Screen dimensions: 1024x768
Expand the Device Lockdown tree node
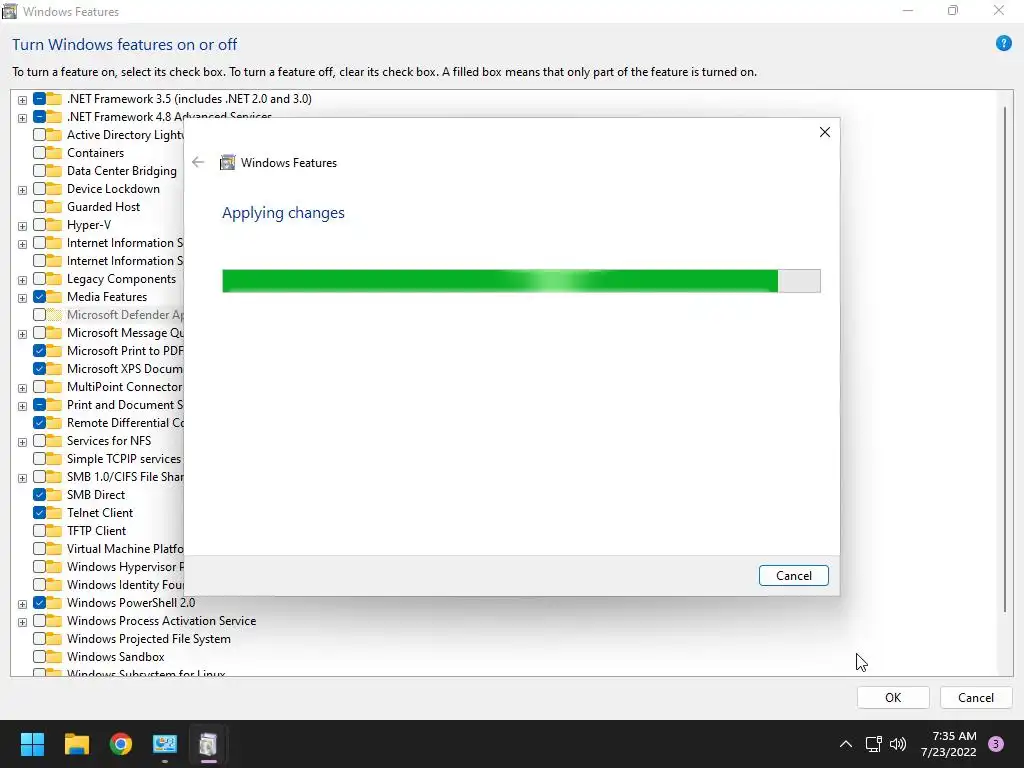[x=22, y=190]
